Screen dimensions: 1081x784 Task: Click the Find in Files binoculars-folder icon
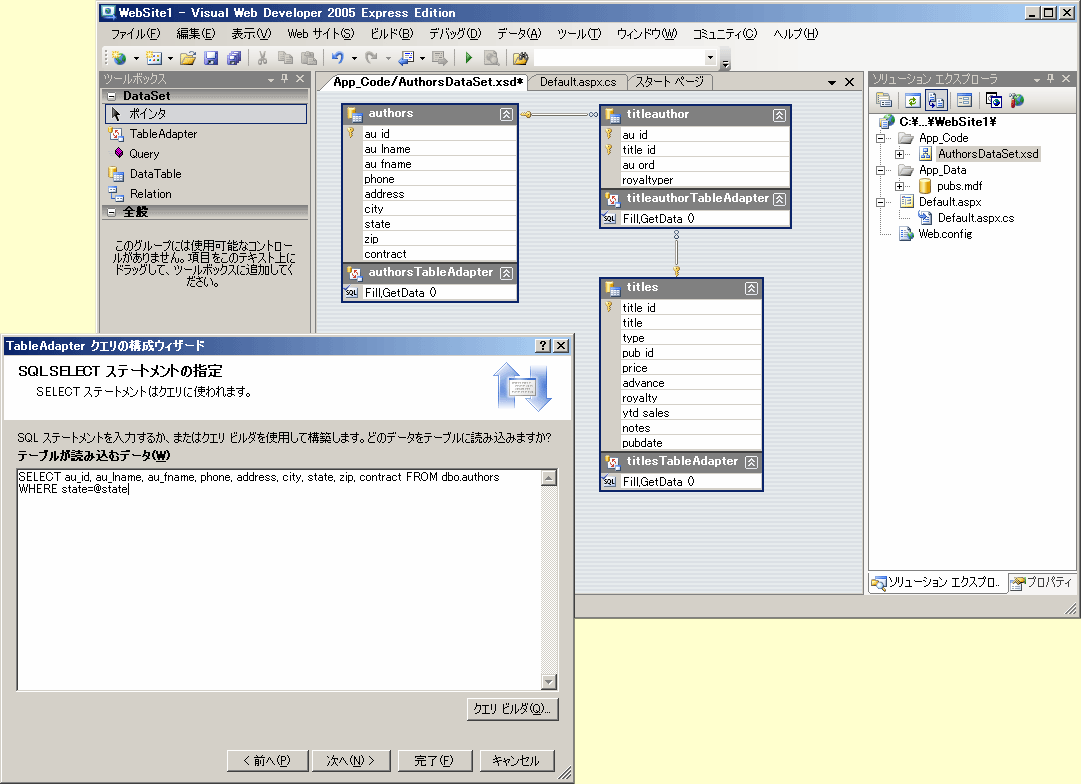521,59
